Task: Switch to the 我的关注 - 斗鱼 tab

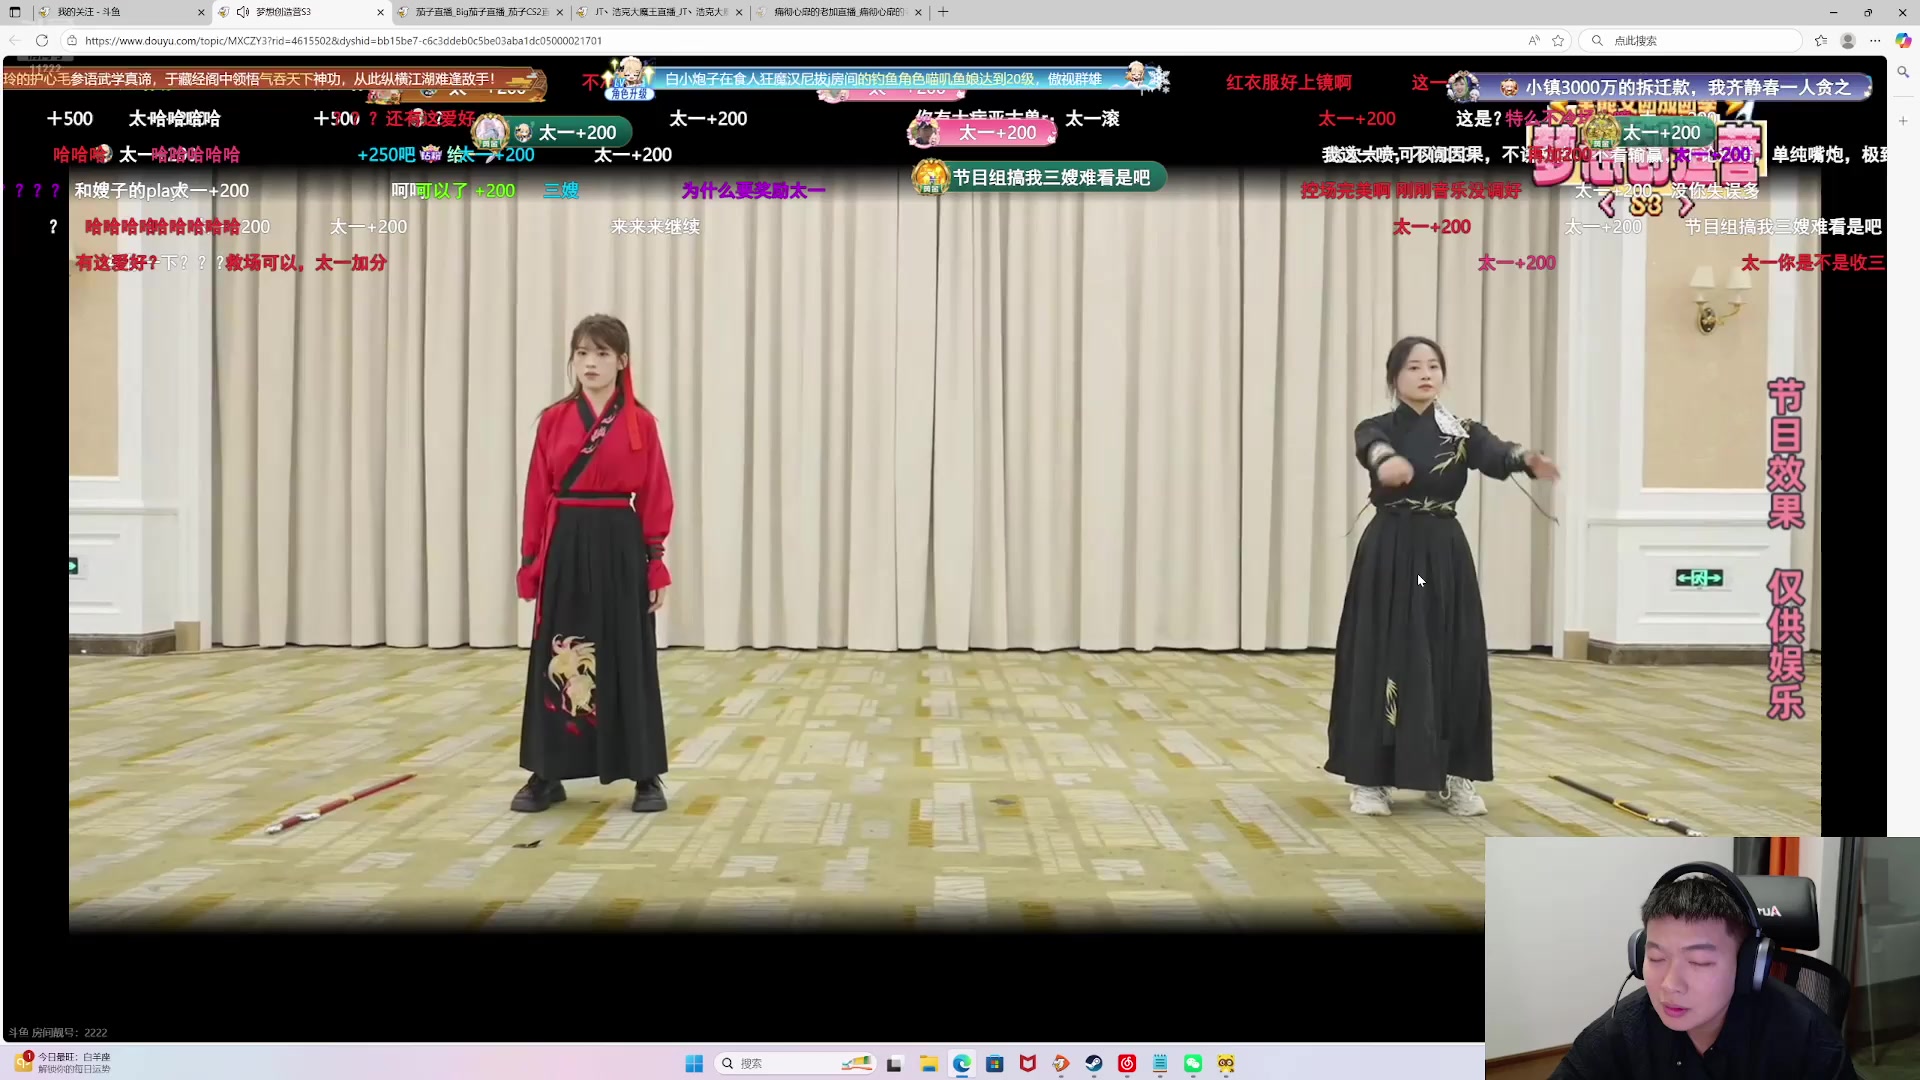Action: coord(119,12)
